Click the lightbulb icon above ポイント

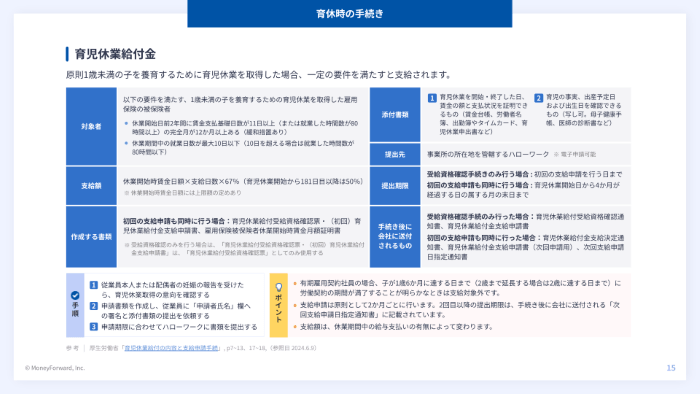pyautogui.click(x=279, y=287)
